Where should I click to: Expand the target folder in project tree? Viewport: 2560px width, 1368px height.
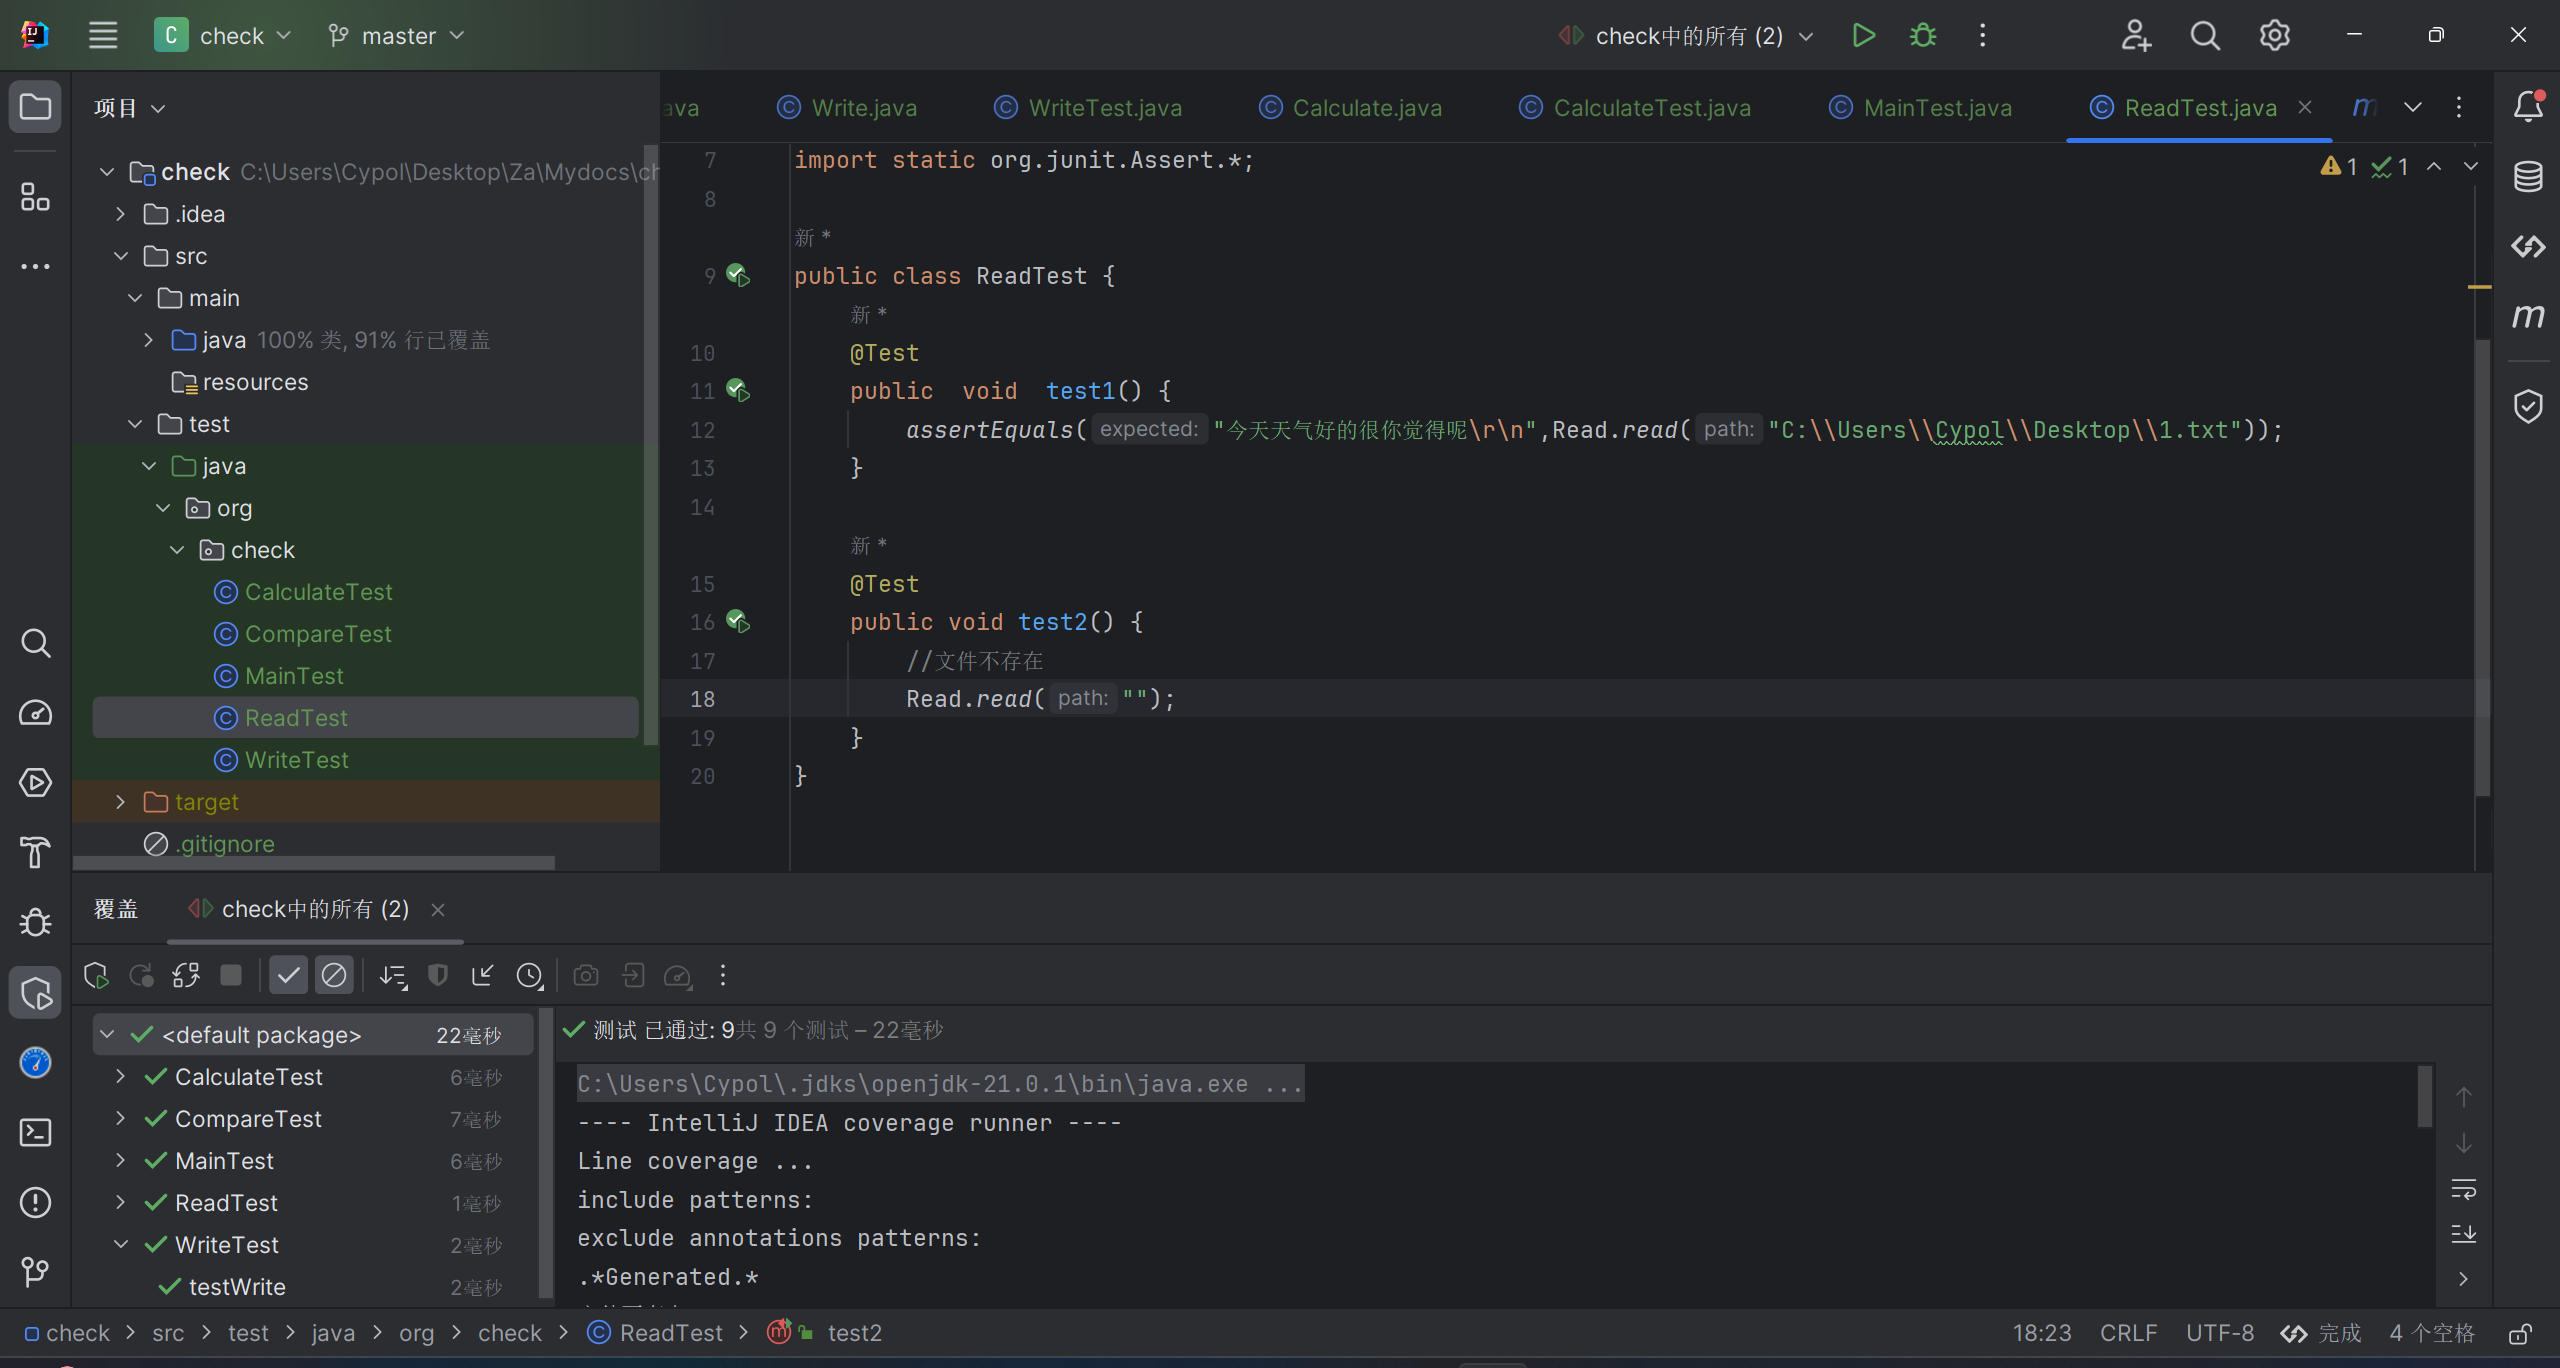[x=121, y=802]
